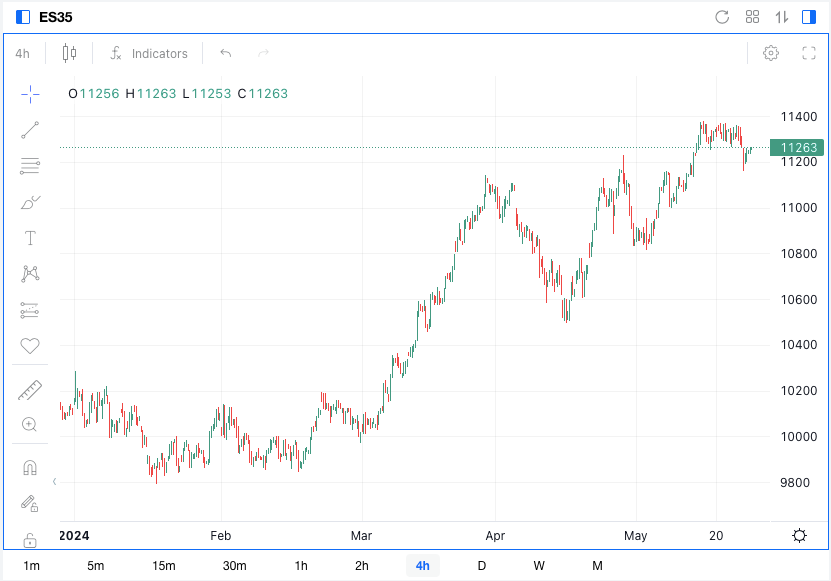Switch to the 1h timeframe tab
831x581 pixels.
301,566
